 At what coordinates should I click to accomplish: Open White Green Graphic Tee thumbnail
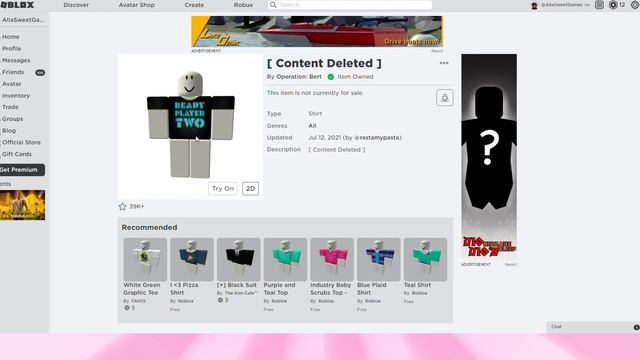click(x=145, y=259)
